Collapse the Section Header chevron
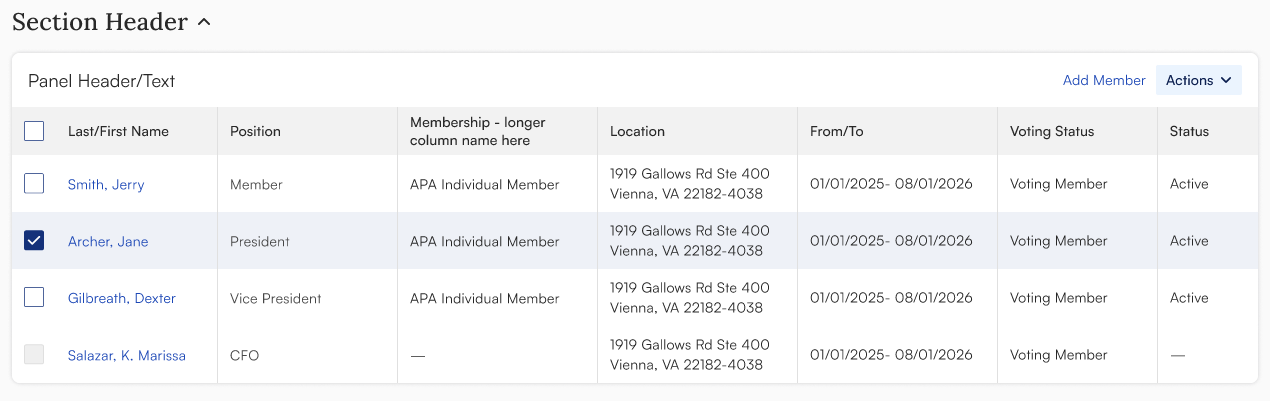This screenshot has height=401, width=1270. [x=204, y=22]
